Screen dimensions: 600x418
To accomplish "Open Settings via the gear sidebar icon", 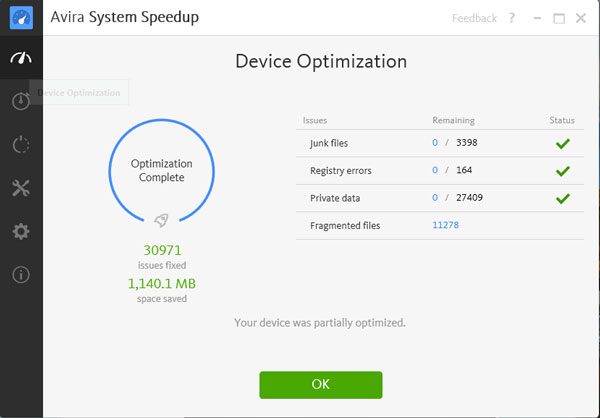I will click(x=21, y=232).
